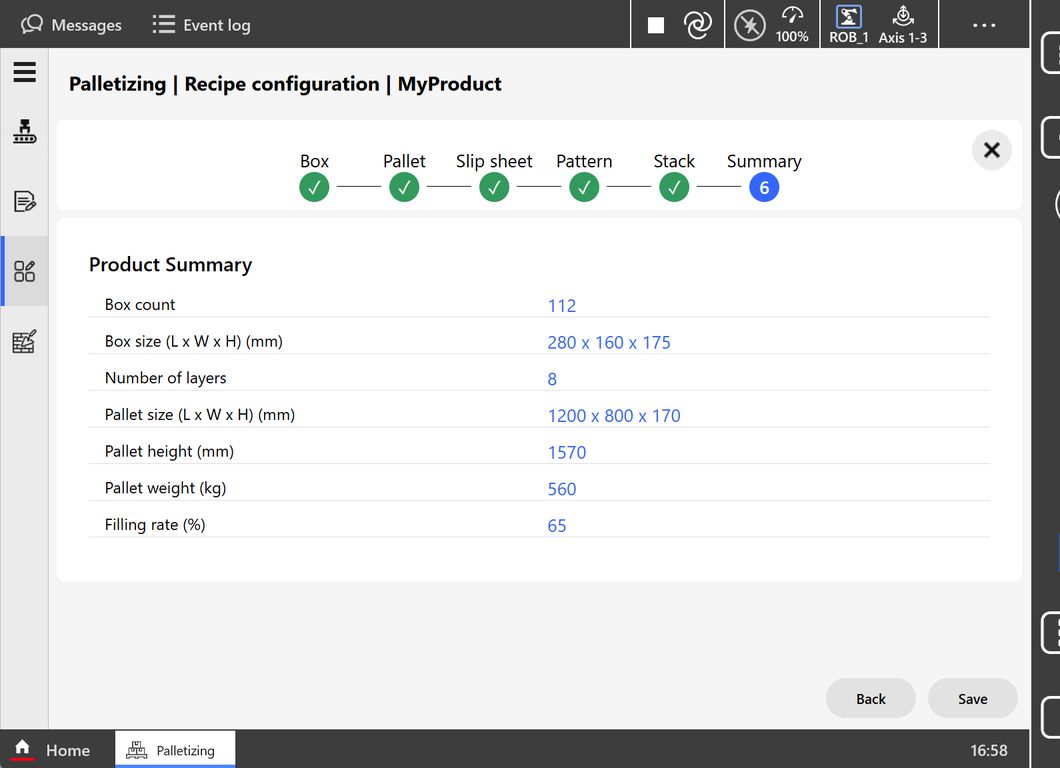Viewport: 1060px width, 768px height.
Task: Open the hamburger menu in sidebar
Action: click(24, 72)
